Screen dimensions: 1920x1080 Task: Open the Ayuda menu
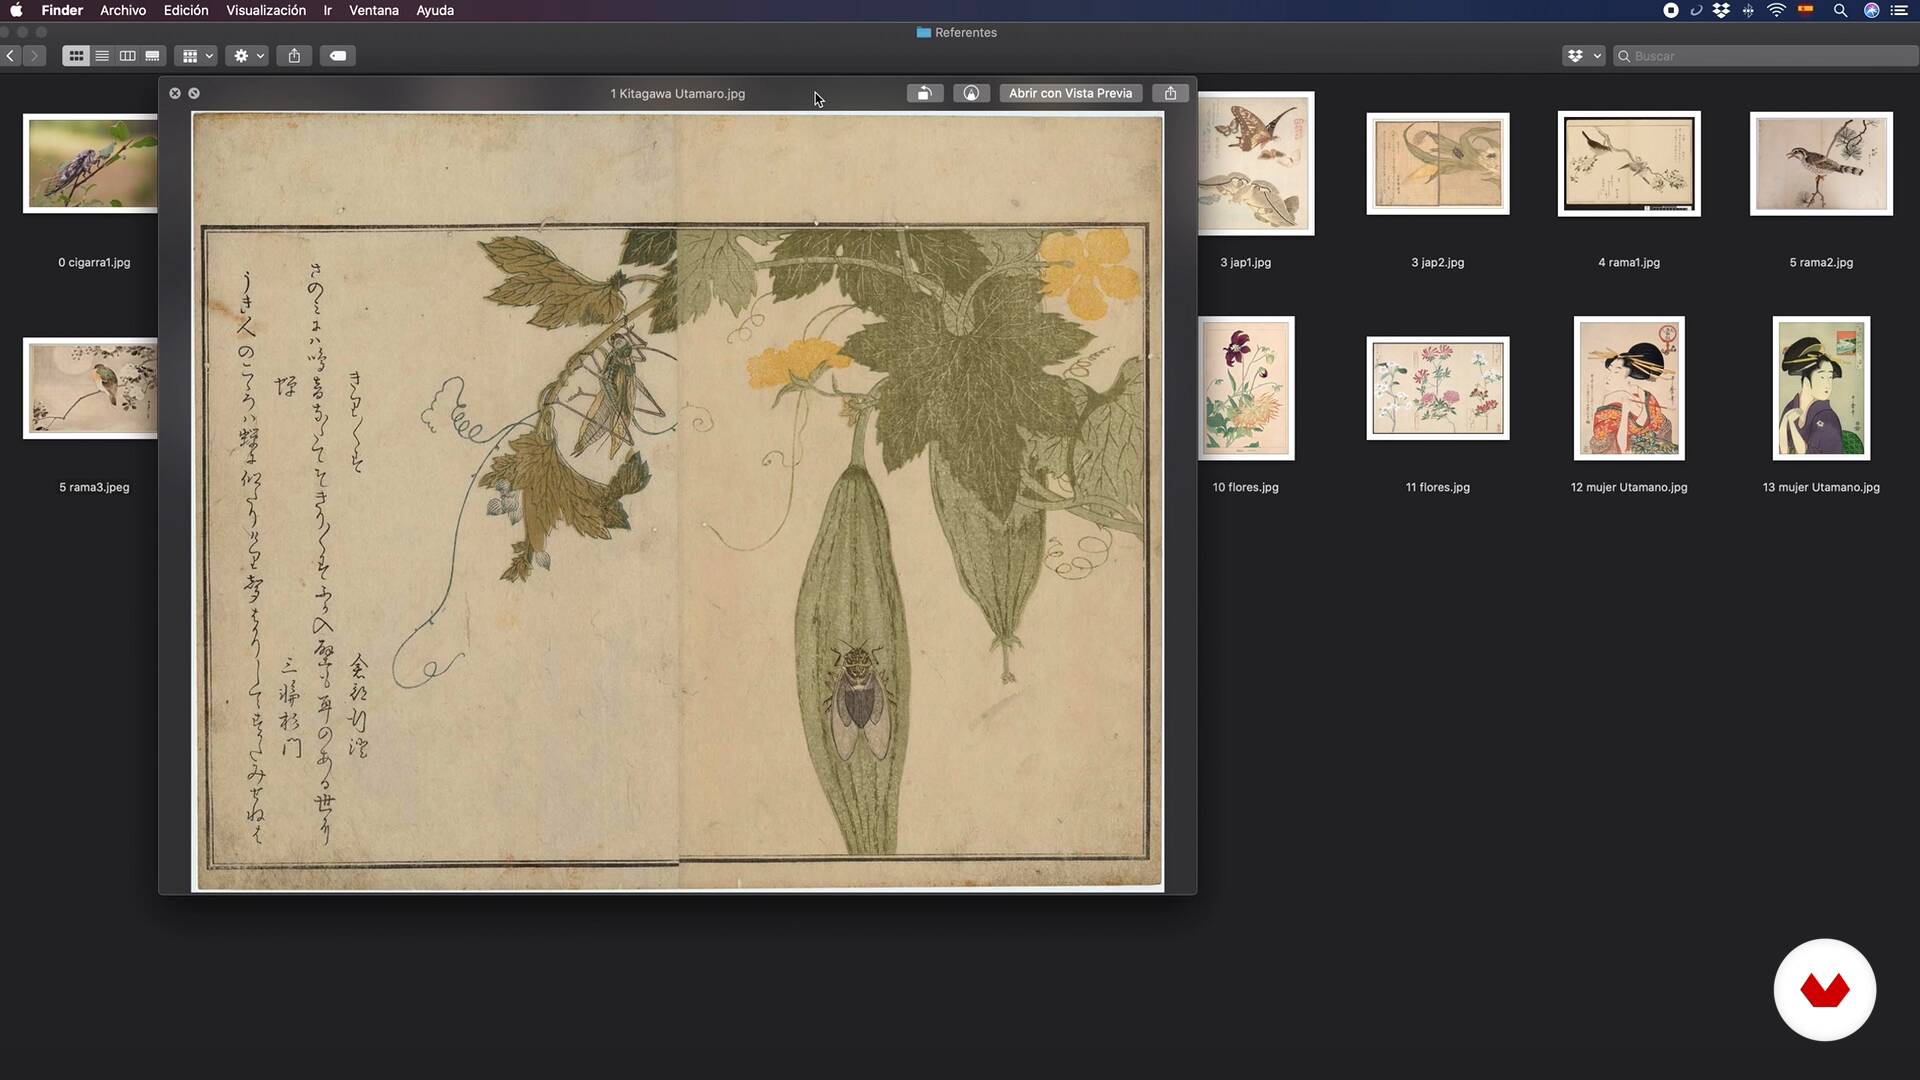(x=435, y=10)
